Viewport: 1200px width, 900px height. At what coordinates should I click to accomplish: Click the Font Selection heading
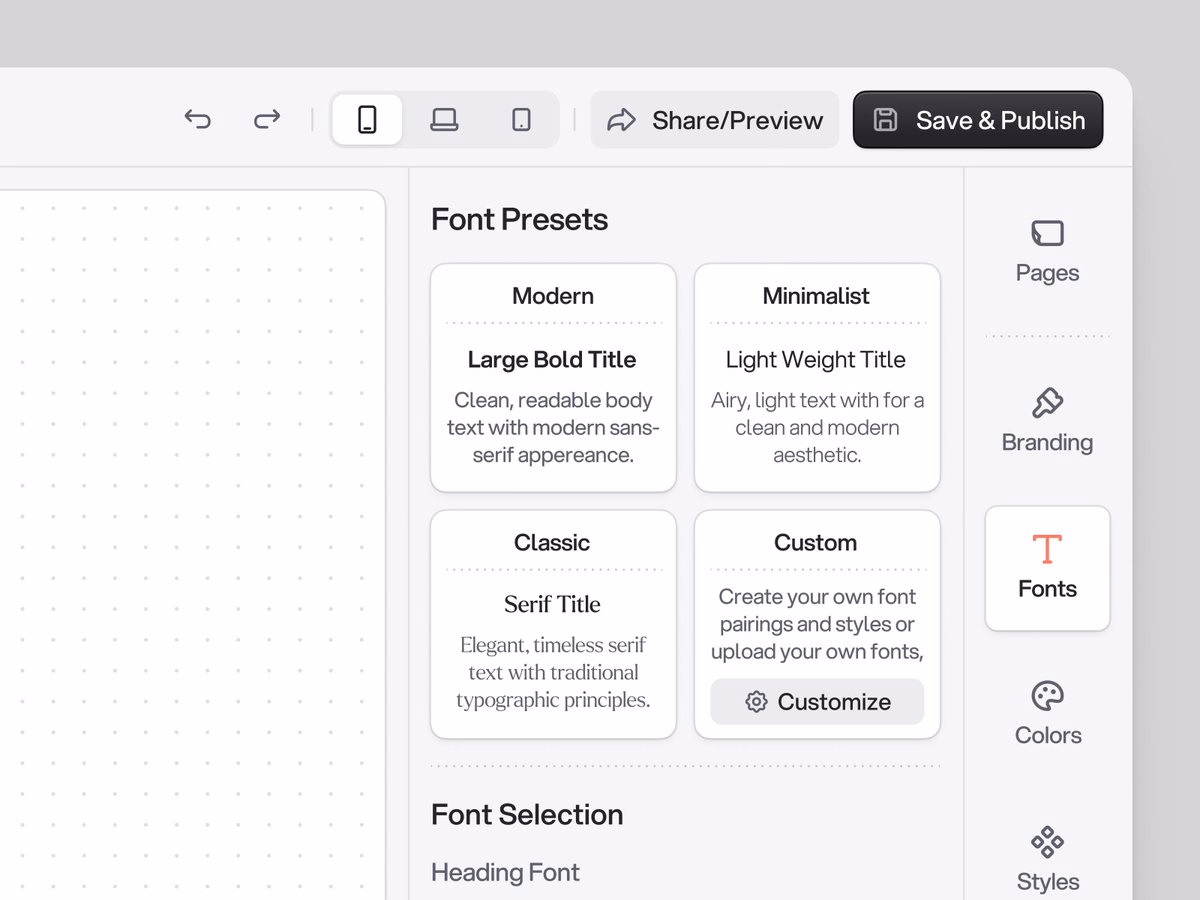coord(527,814)
